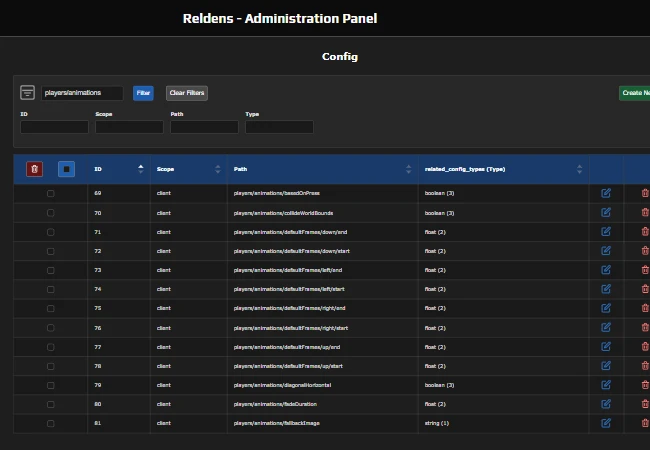The width and height of the screenshot is (650, 450).
Task: Check the box for row ID 69
Action: point(51,194)
